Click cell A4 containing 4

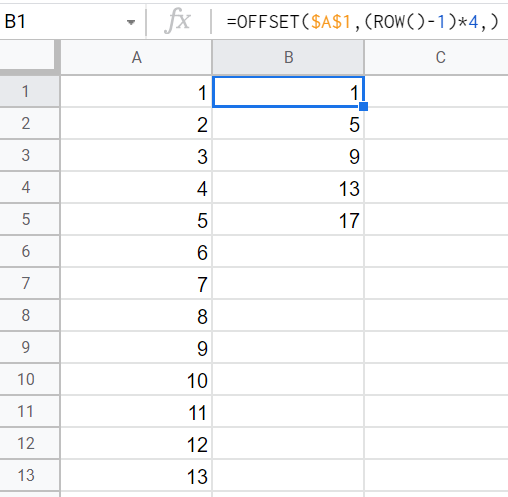pyautogui.click(x=136, y=187)
